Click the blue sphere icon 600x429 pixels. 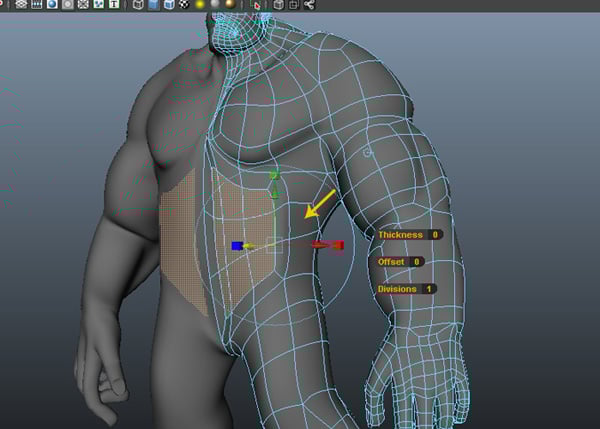click(52, 5)
